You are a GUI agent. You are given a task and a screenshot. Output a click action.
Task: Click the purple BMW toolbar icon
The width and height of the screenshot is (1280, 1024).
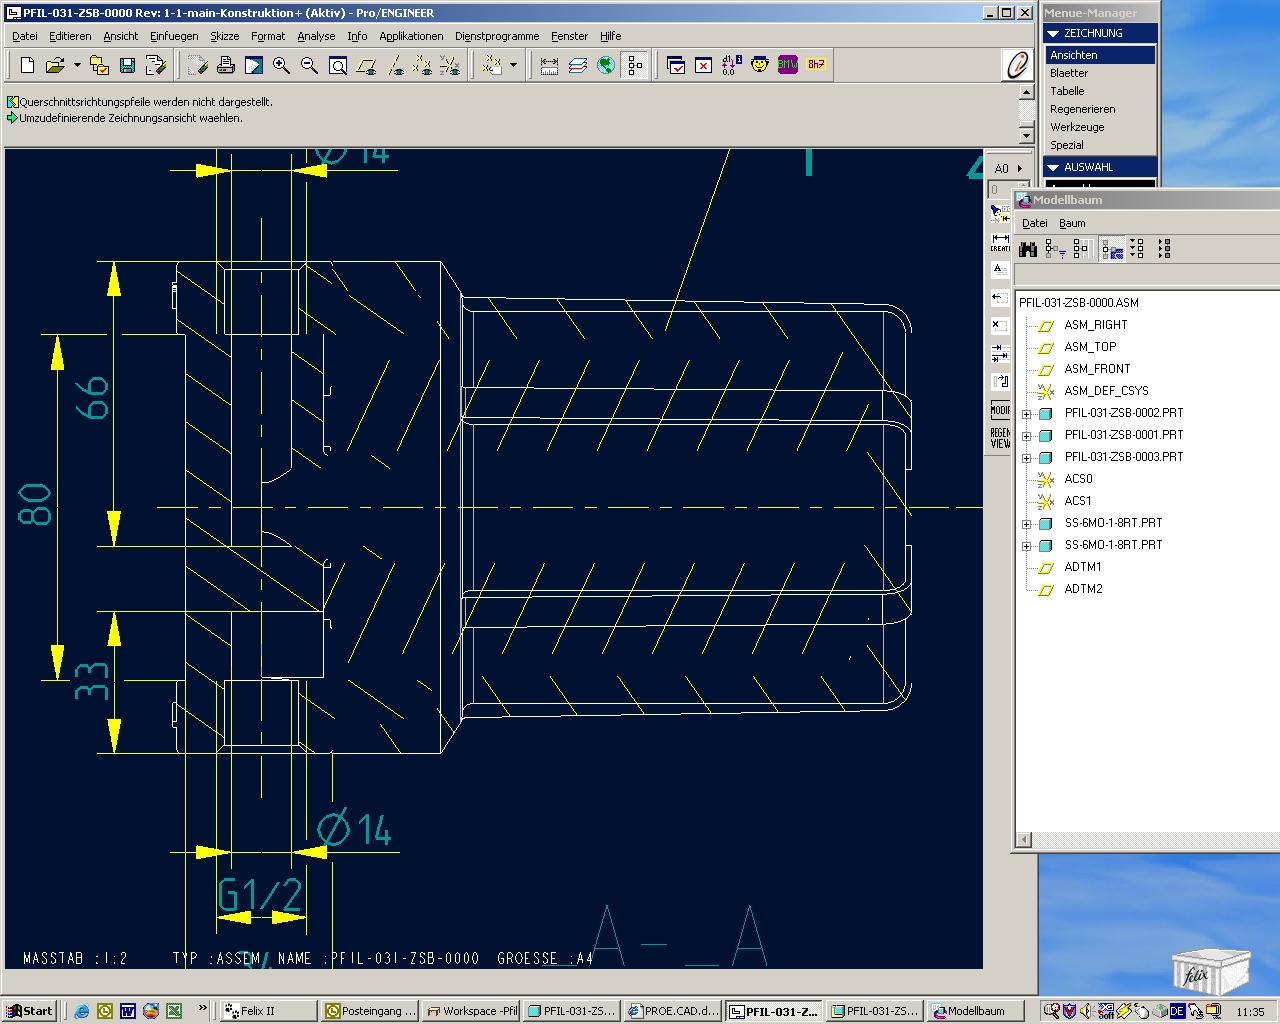pyautogui.click(x=788, y=65)
